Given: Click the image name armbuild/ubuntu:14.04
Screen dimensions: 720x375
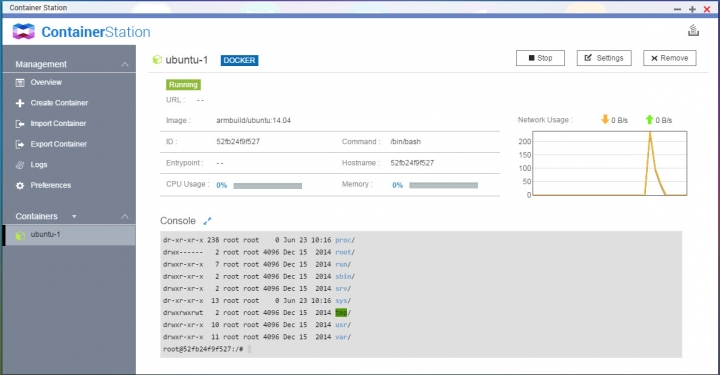Looking at the screenshot, I should click(253, 120).
